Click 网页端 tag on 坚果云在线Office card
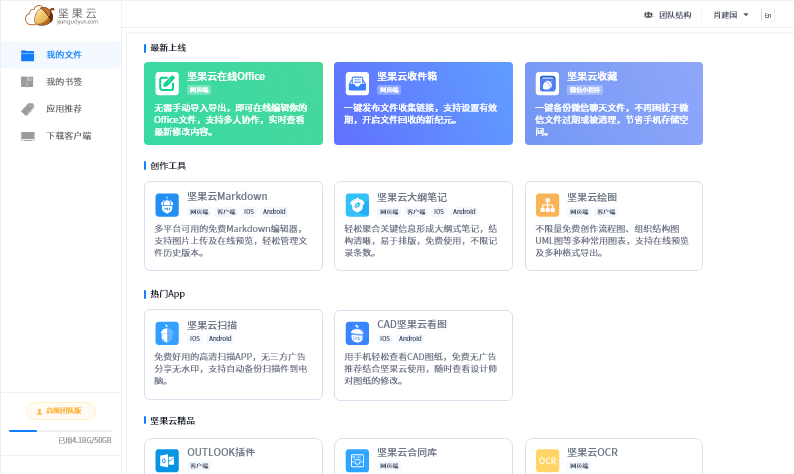Viewport: 794px width, 474px height. point(199,90)
